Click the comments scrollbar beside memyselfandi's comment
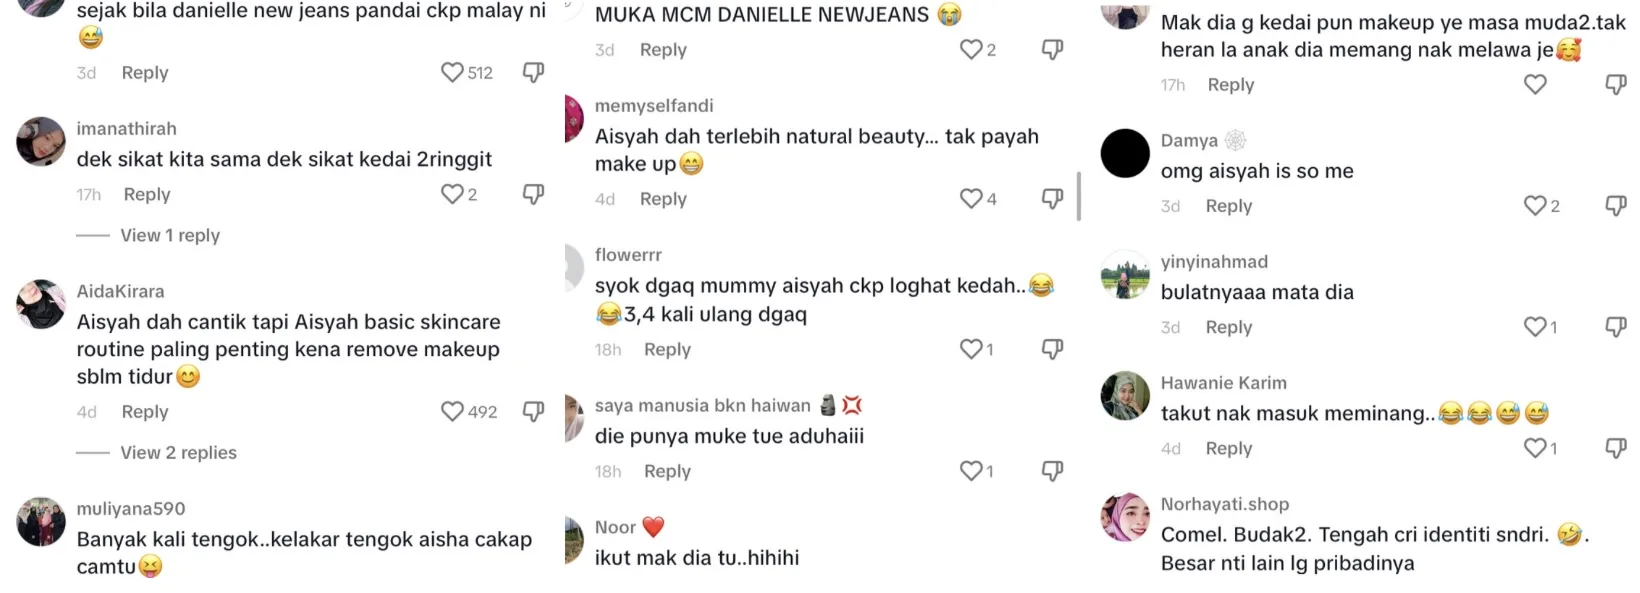Screen dimensions: 1640x593 [x=1078, y=196]
